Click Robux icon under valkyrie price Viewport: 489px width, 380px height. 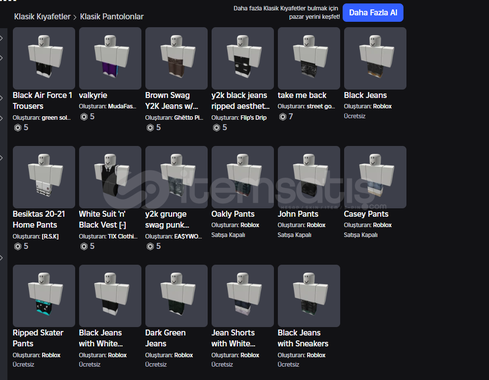pos(84,117)
